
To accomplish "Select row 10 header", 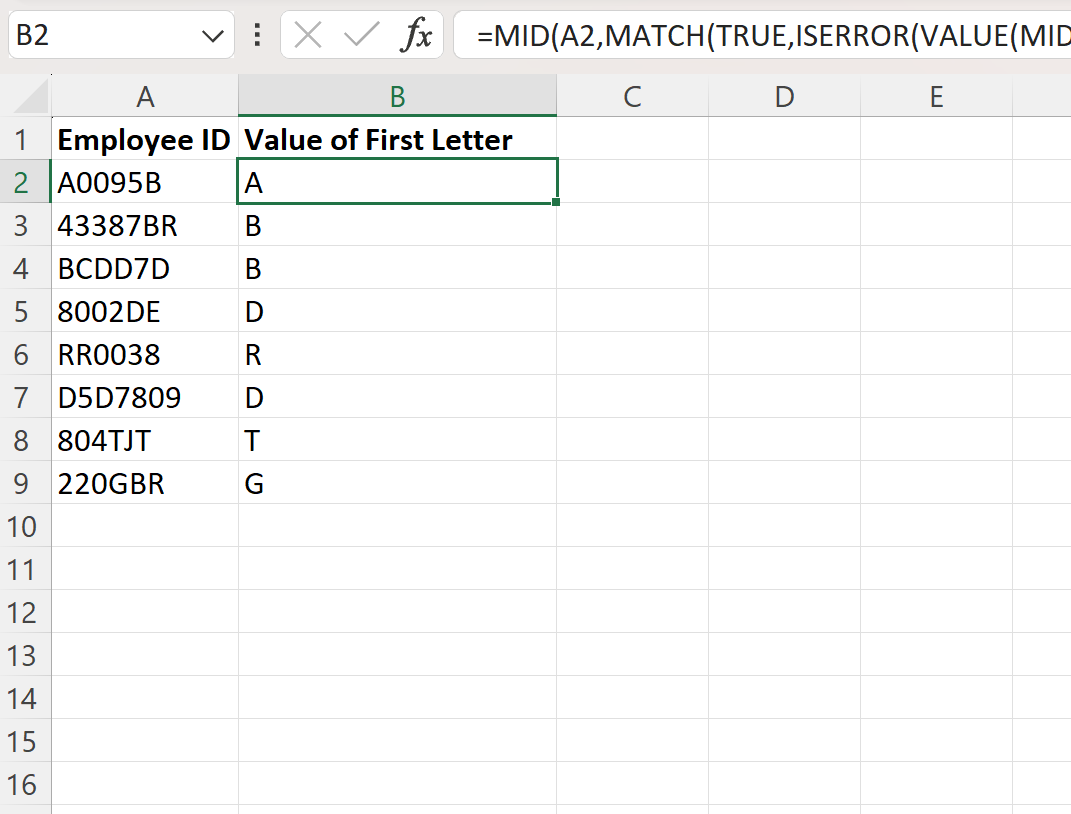I will point(25,527).
